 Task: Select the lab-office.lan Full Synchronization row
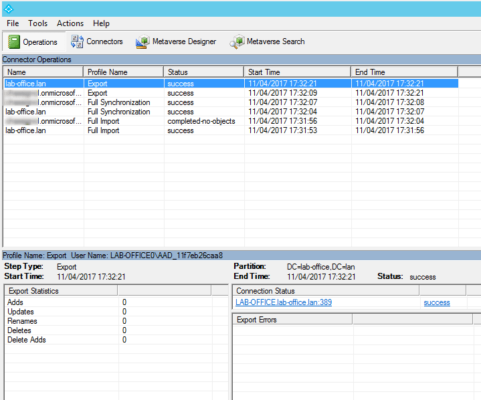(x=231, y=112)
